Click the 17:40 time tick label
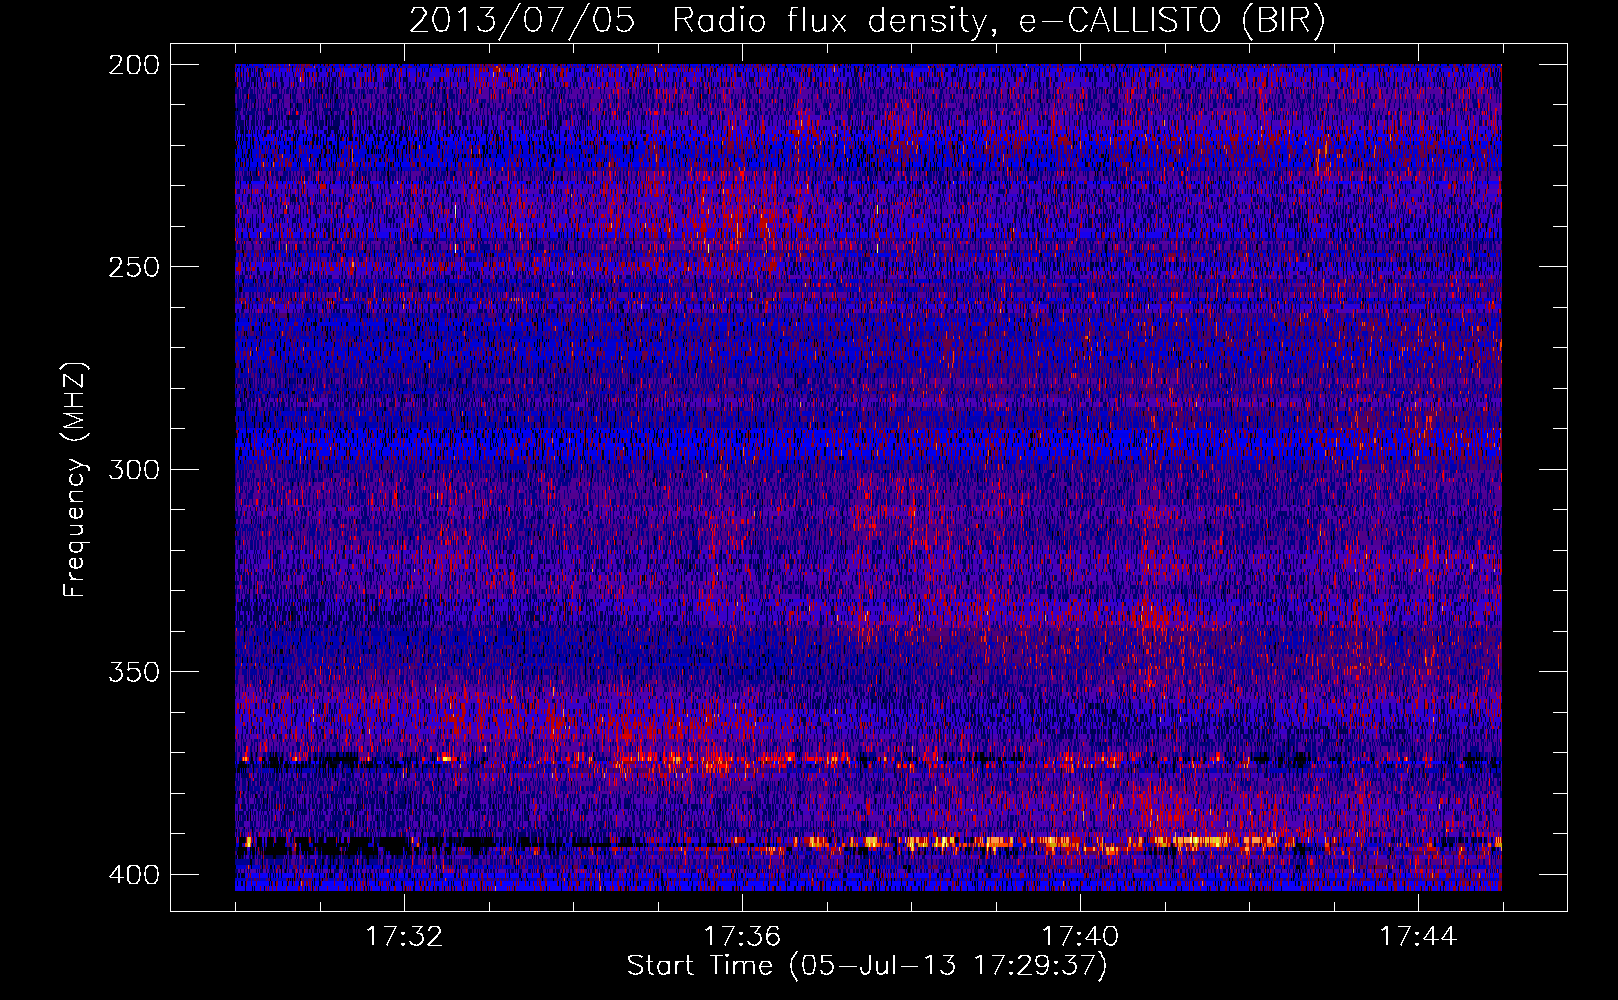The height and width of the screenshot is (1000, 1618). (x=1080, y=937)
